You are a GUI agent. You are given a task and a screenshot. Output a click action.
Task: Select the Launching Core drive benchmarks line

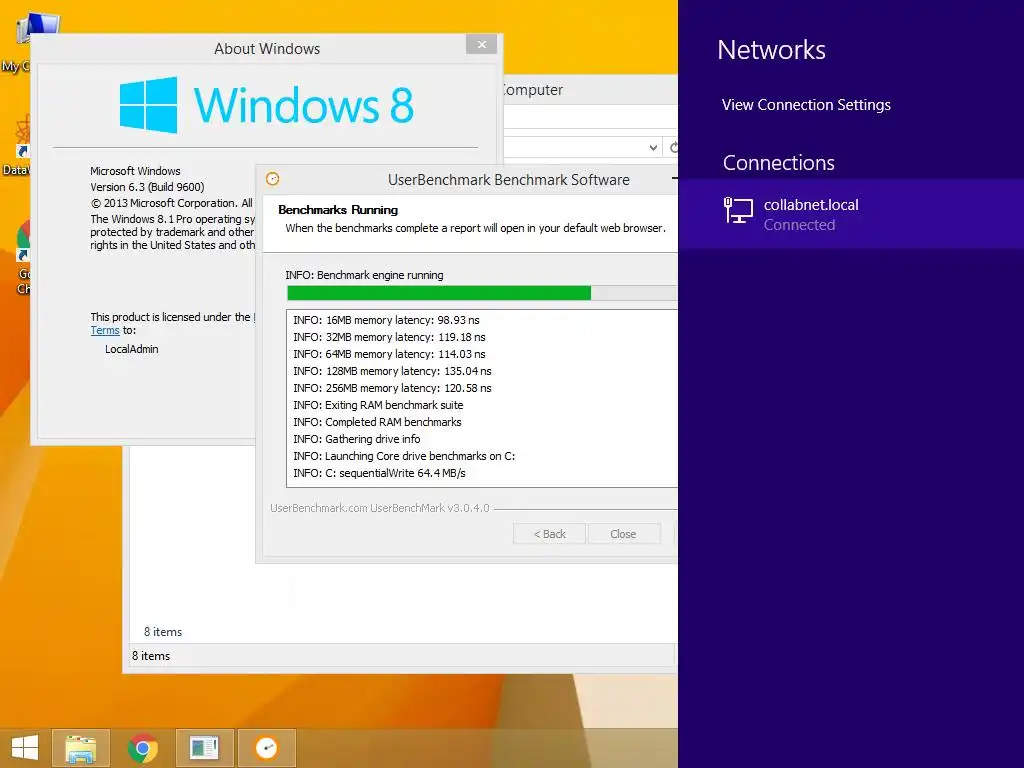pos(404,456)
